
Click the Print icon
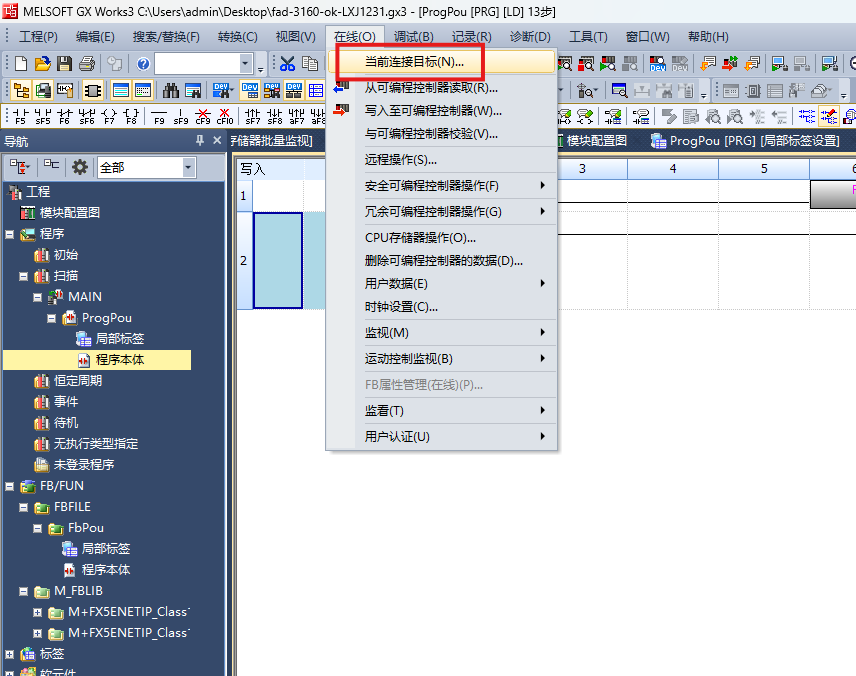pyautogui.click(x=87, y=64)
